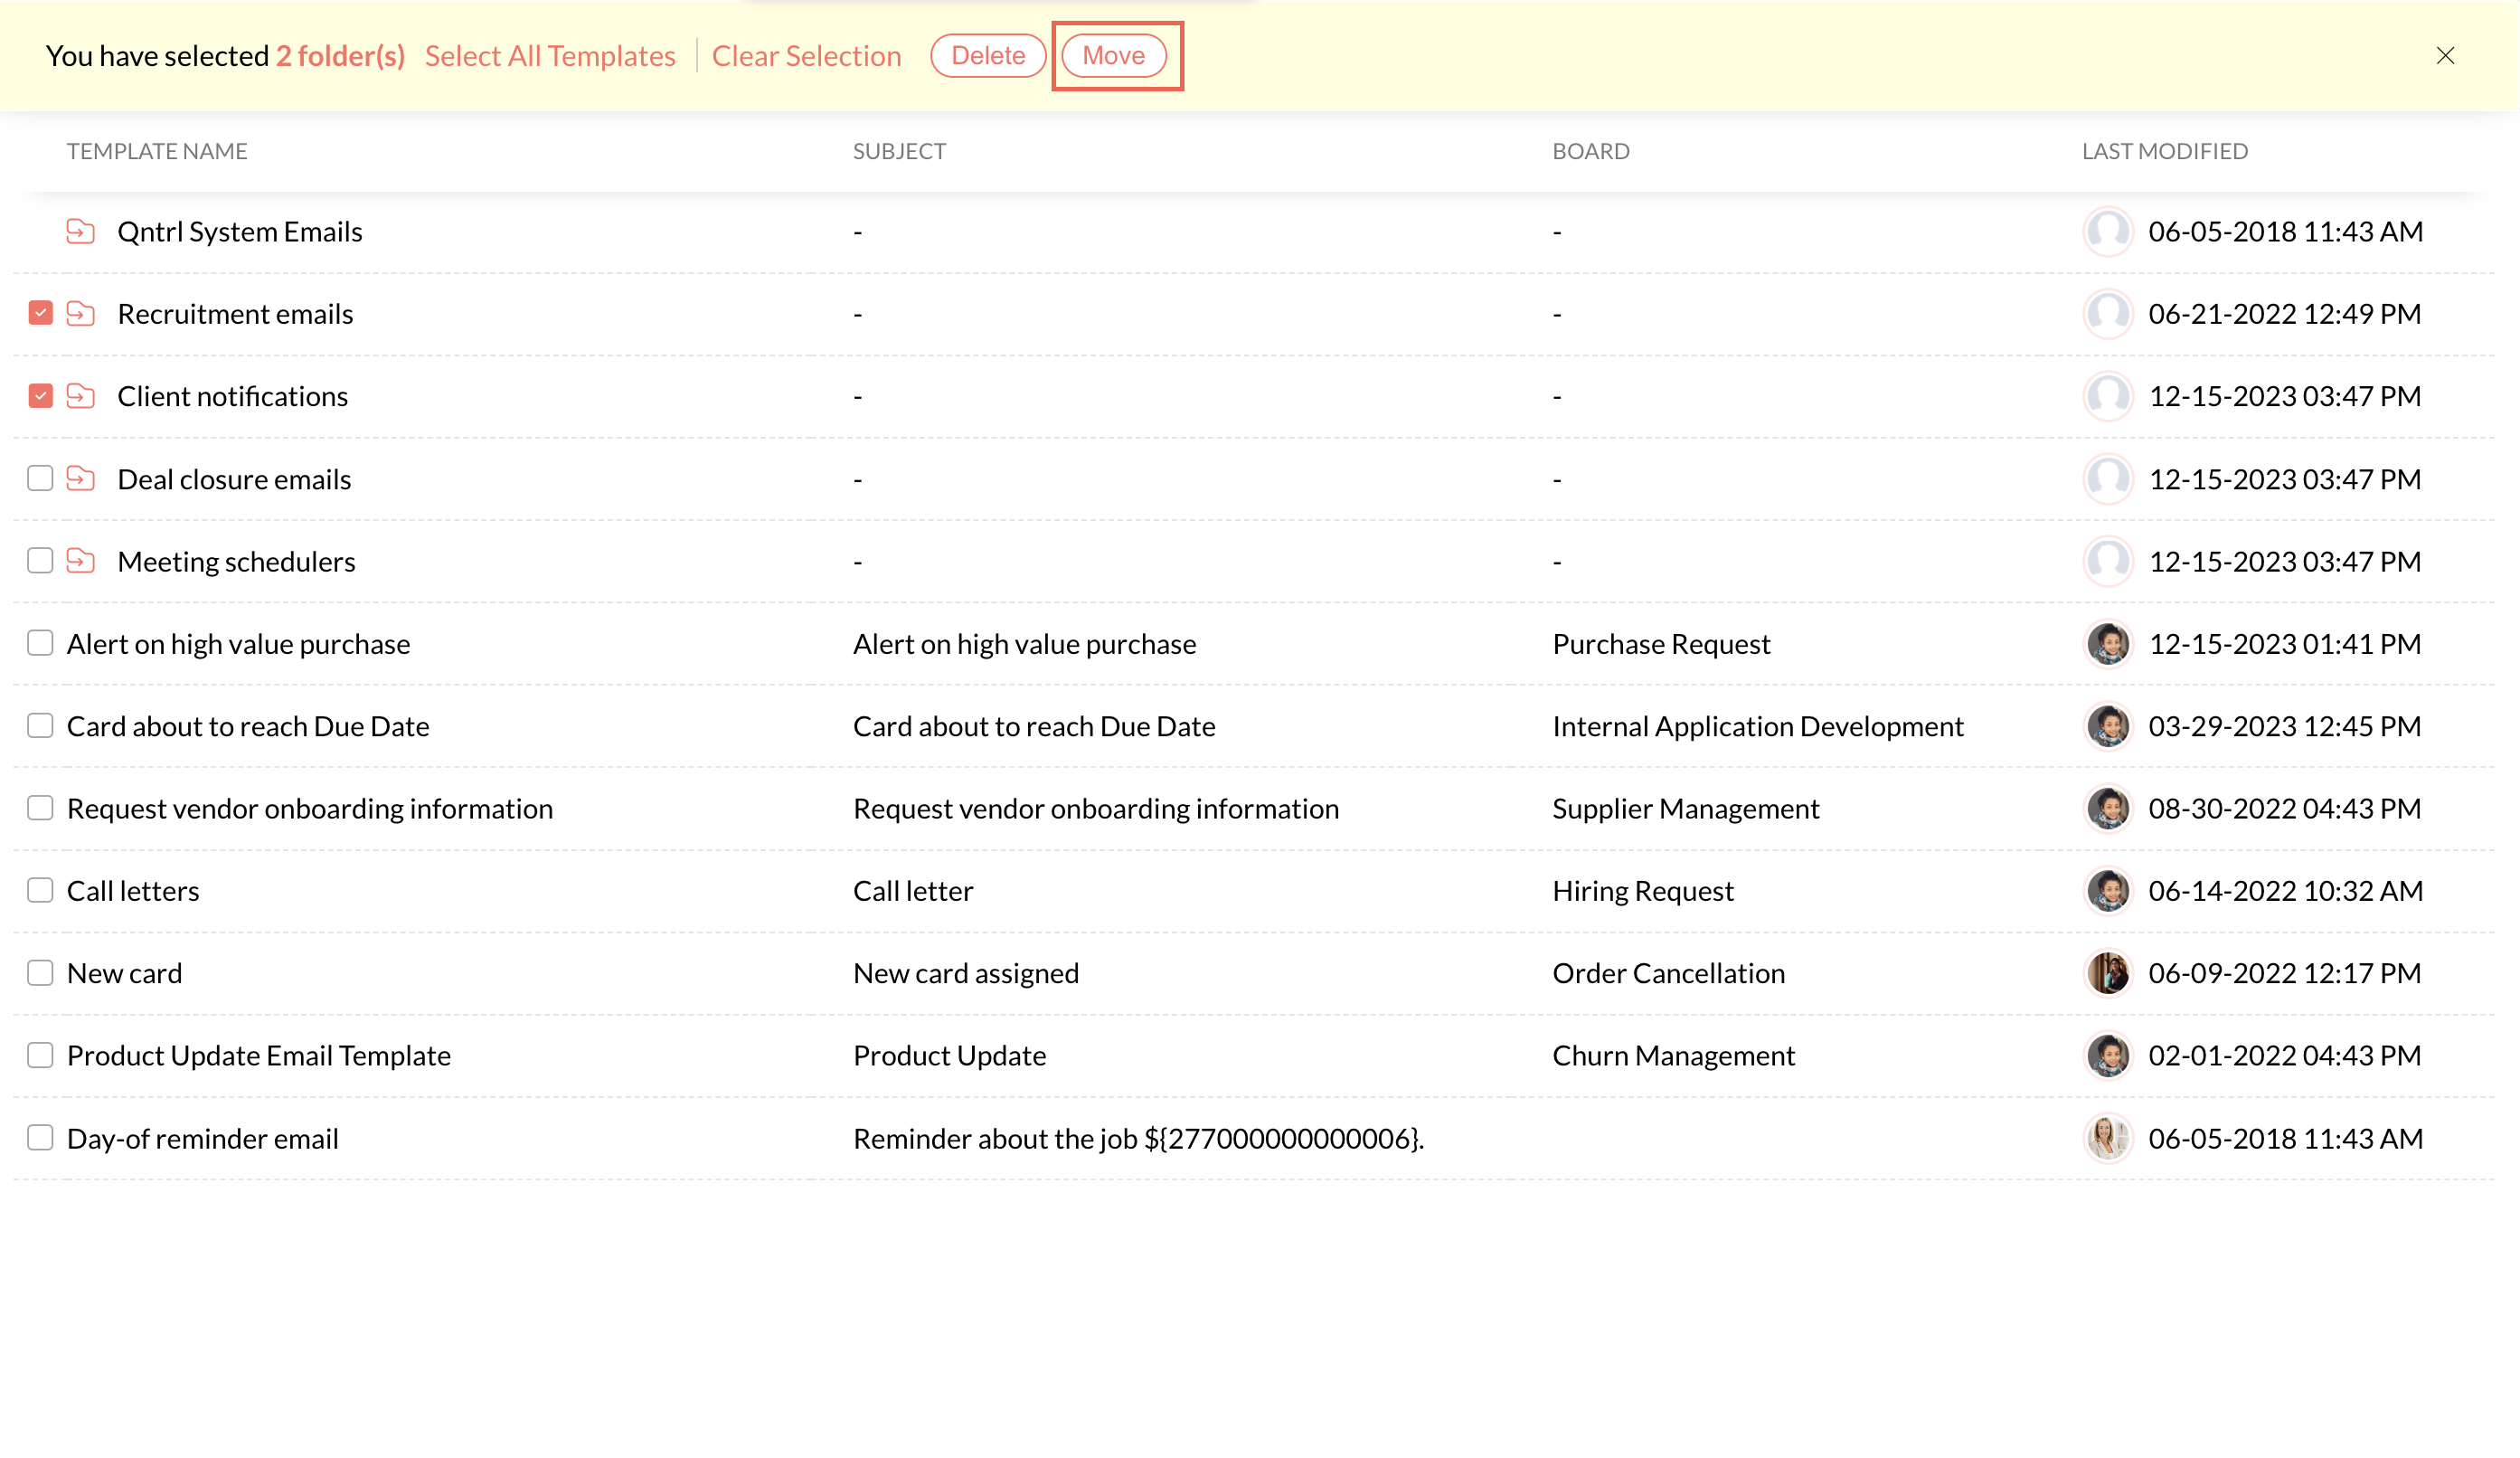The height and width of the screenshot is (1458, 2520).
Task: Close the yellow selection banner
Action: pos(2445,56)
